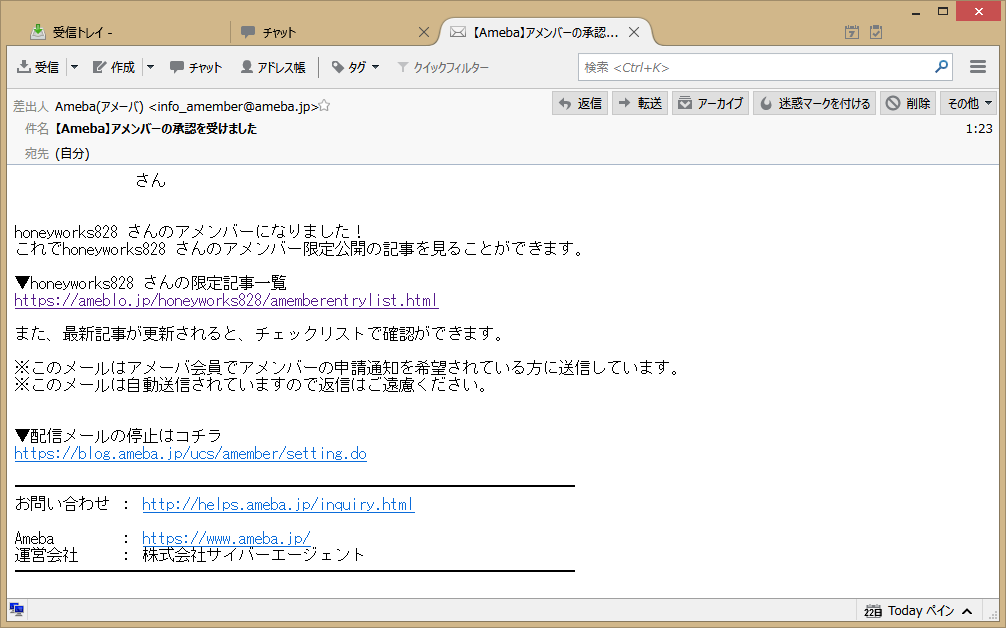The height and width of the screenshot is (628, 1006).
Task: Delete the message with 削除
Action: 908,103
